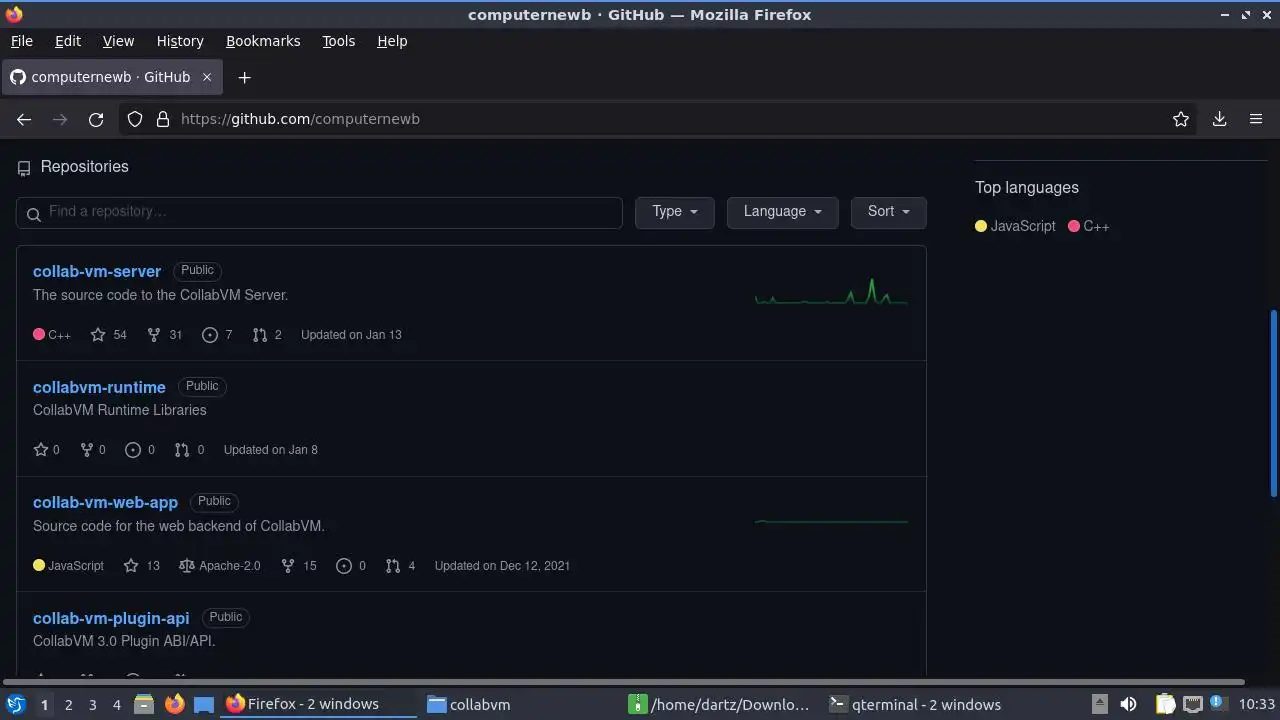Open the collab-vm-web-app repository
The image size is (1280, 720).
pos(105,502)
